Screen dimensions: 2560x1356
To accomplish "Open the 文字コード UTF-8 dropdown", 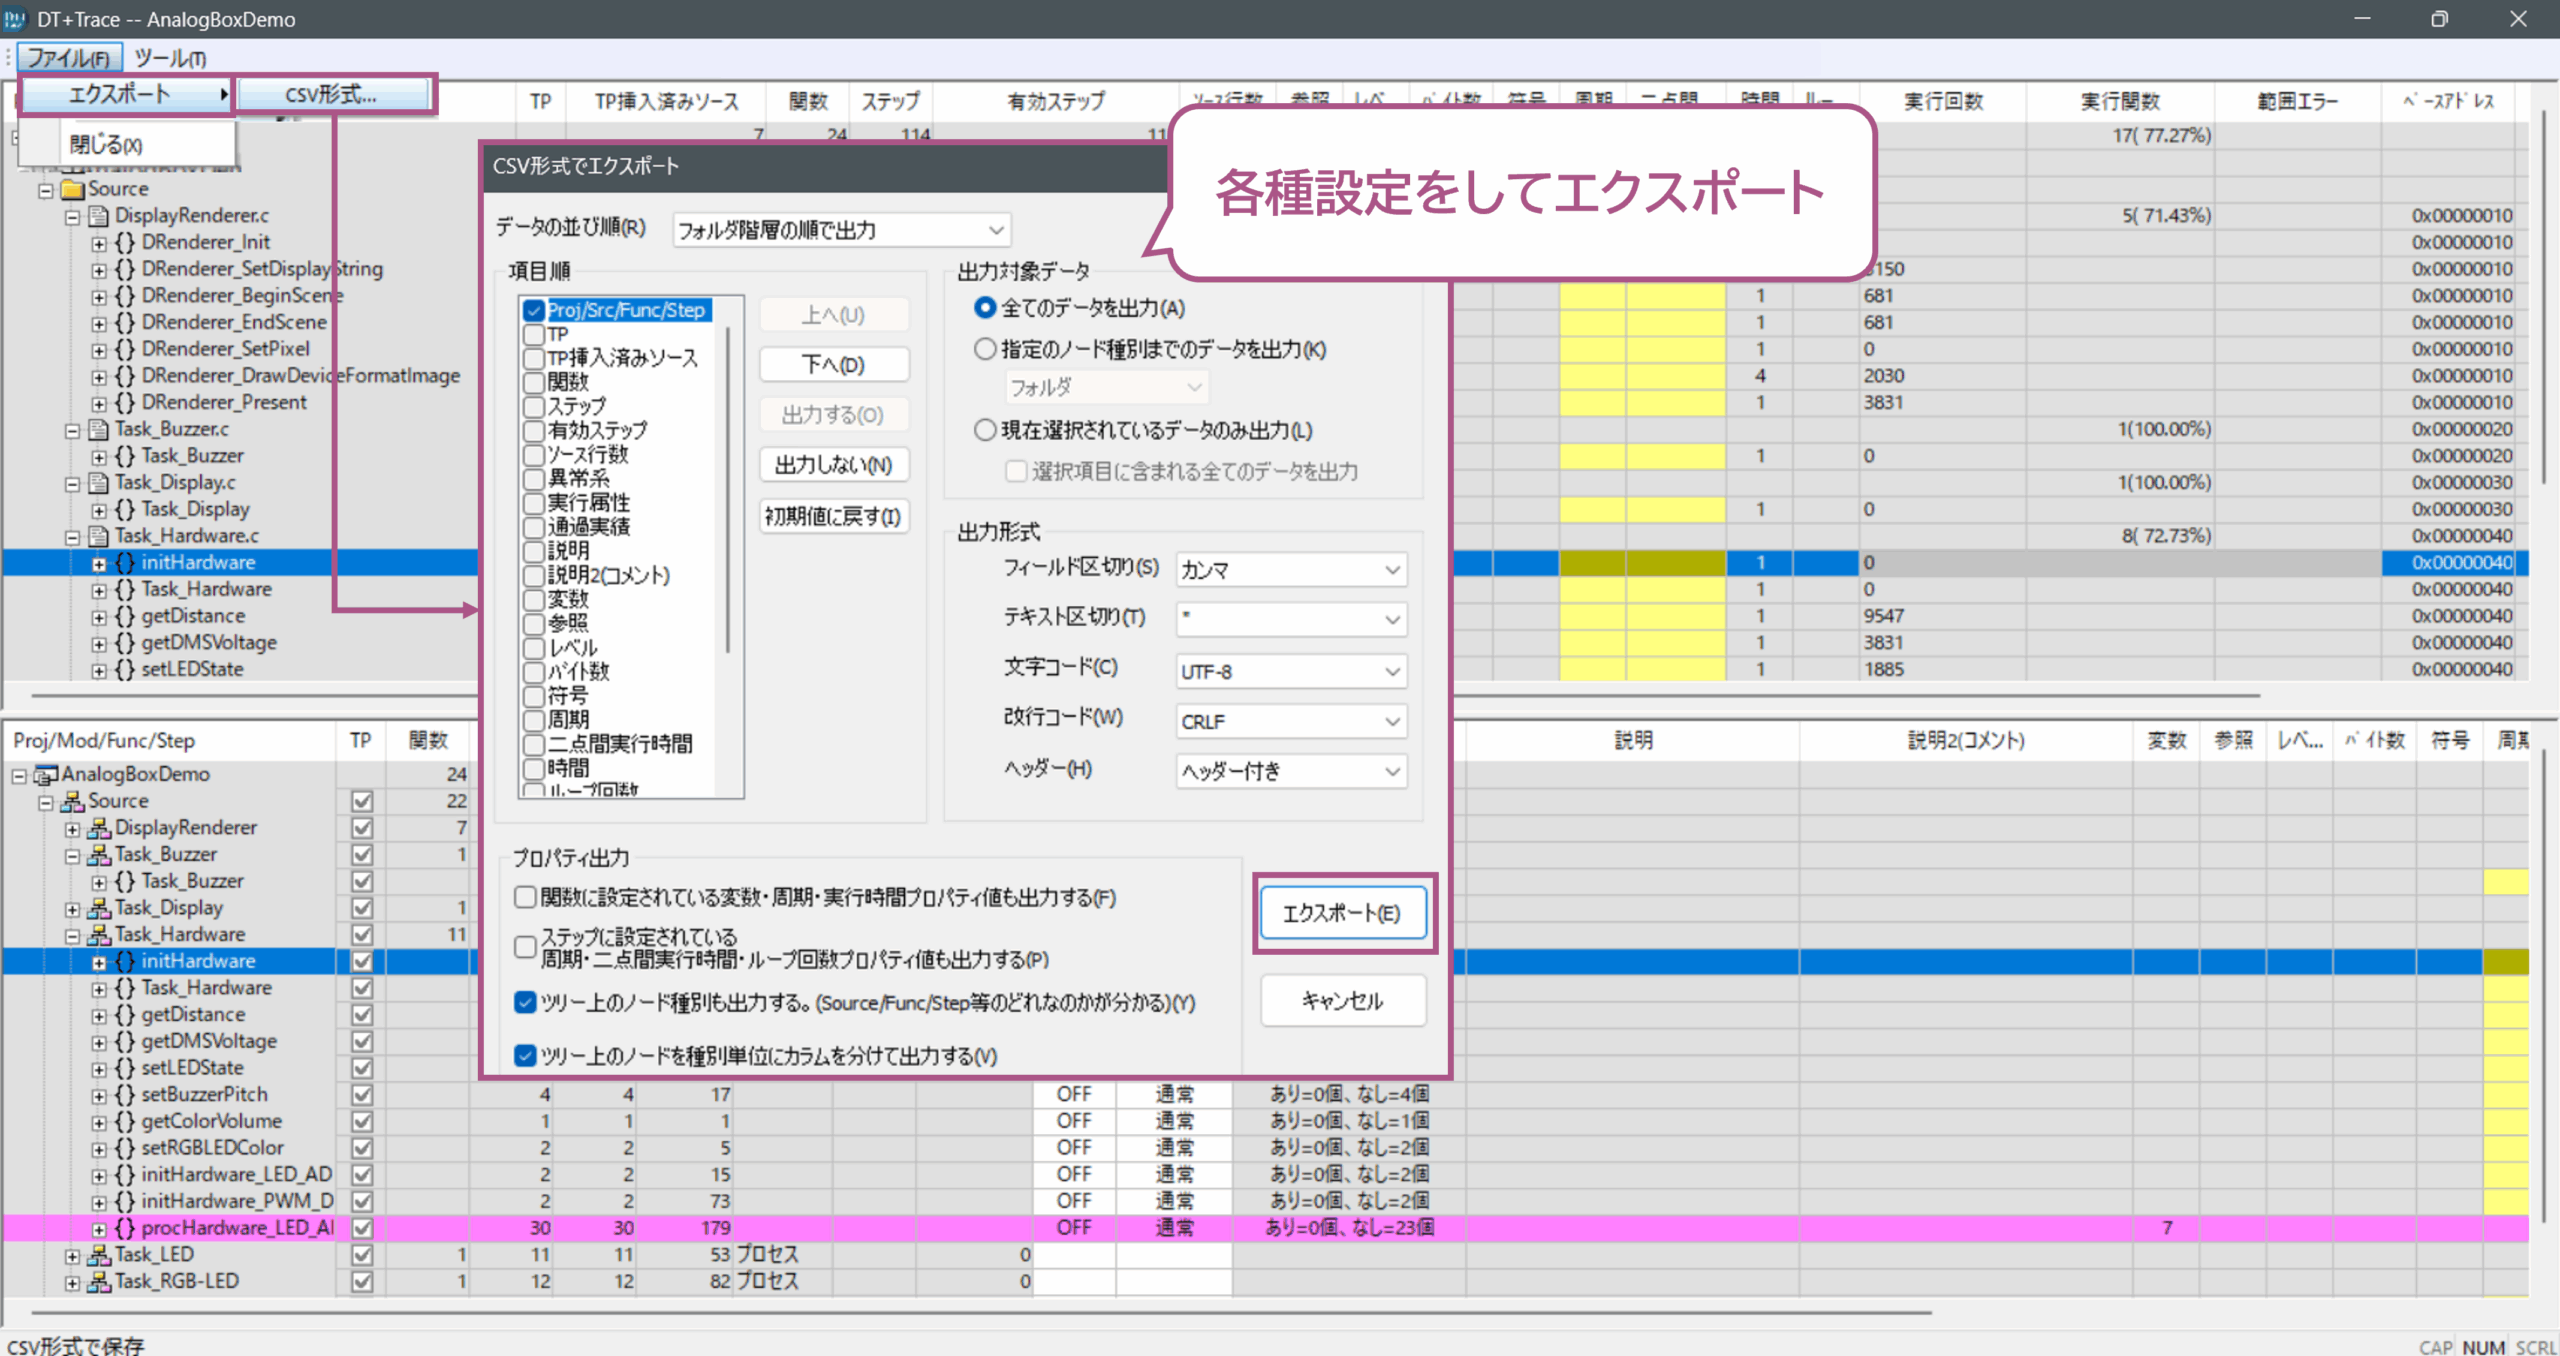I will pyautogui.click(x=1291, y=671).
